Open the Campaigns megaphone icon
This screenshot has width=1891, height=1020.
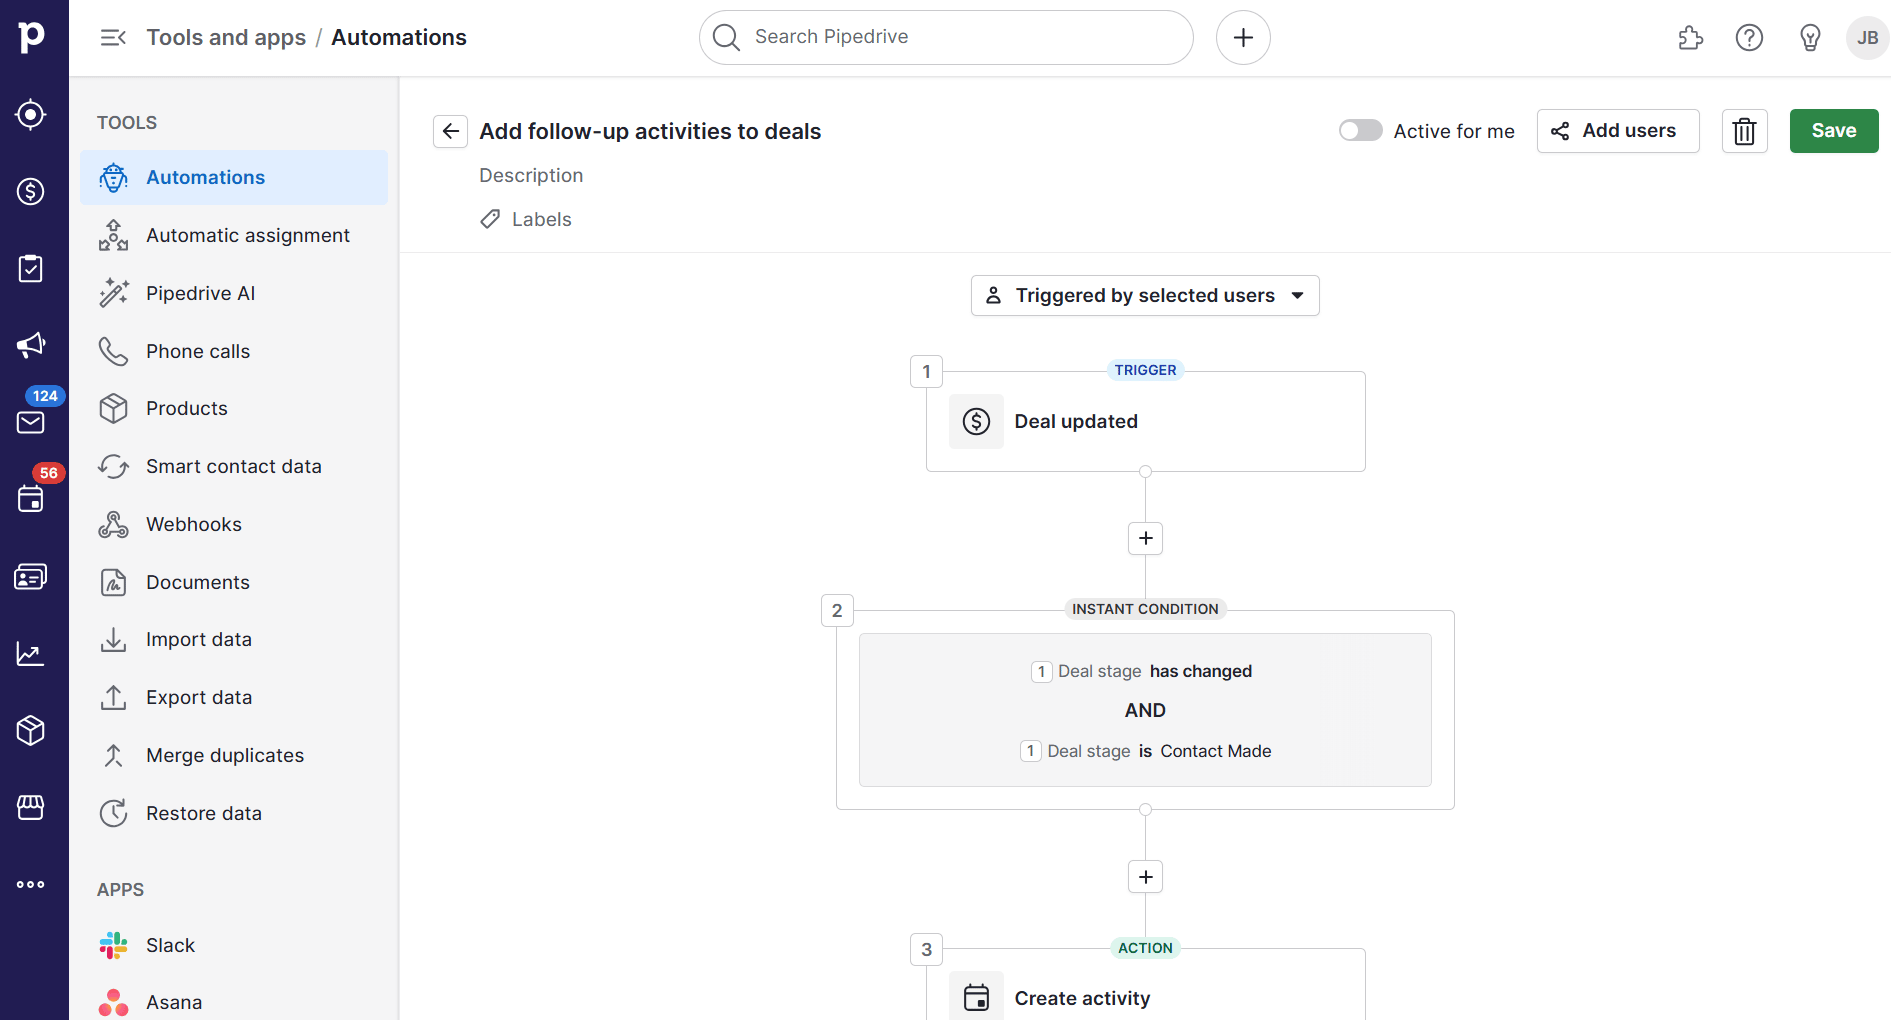tap(30, 345)
